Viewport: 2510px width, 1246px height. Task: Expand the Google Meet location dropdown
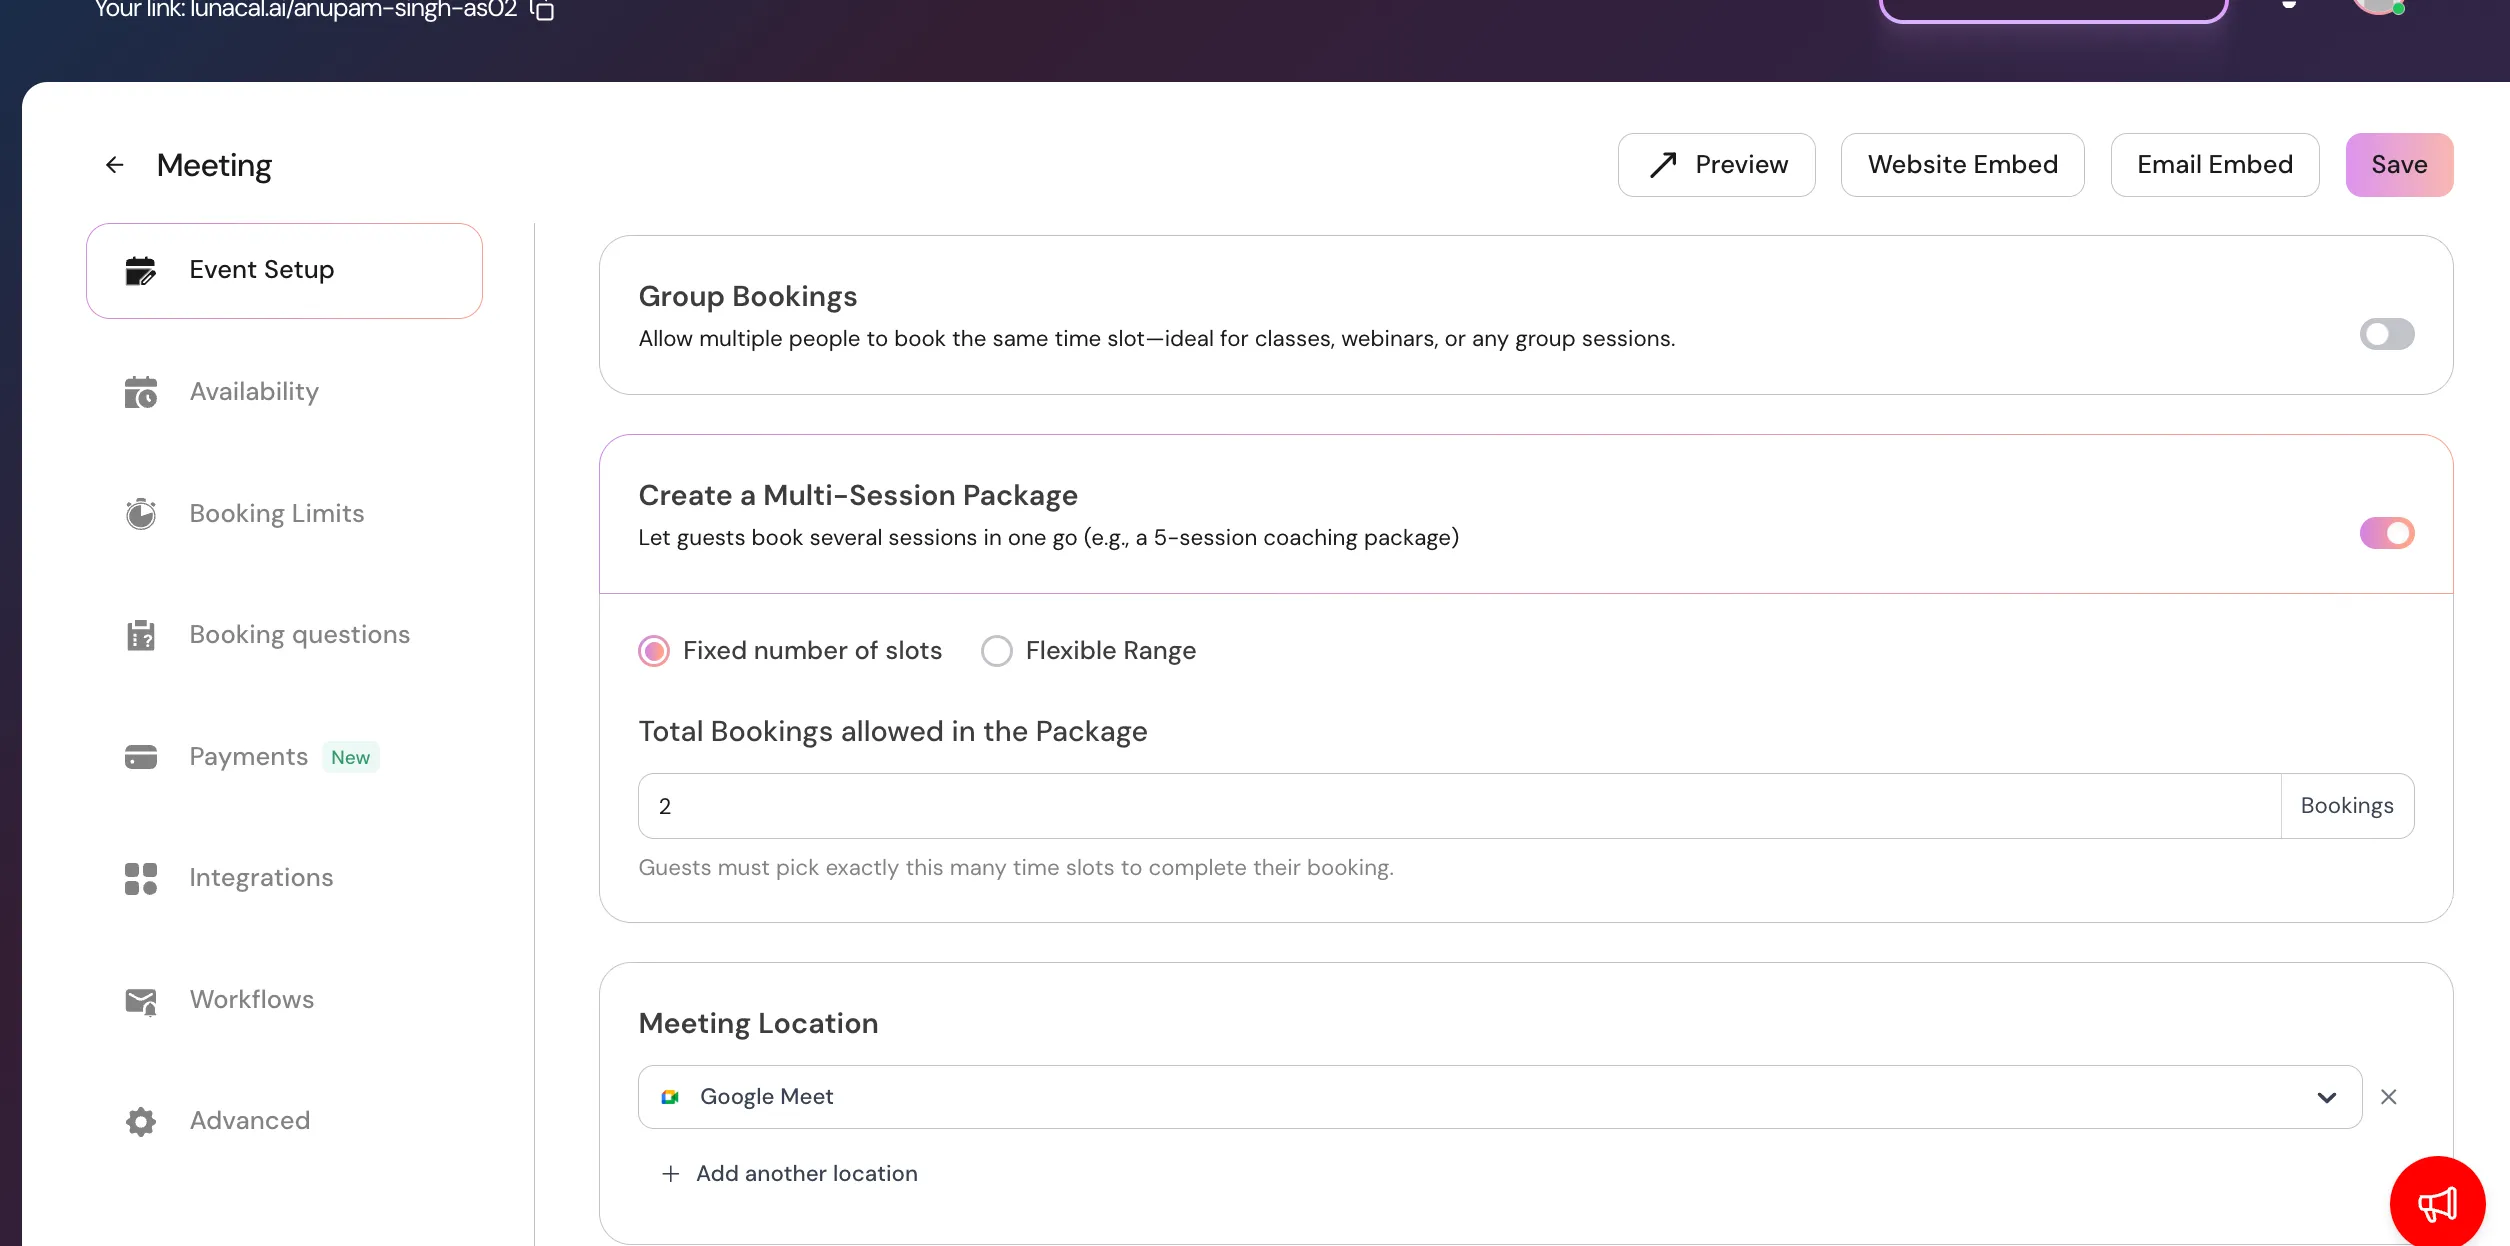pos(2326,1097)
